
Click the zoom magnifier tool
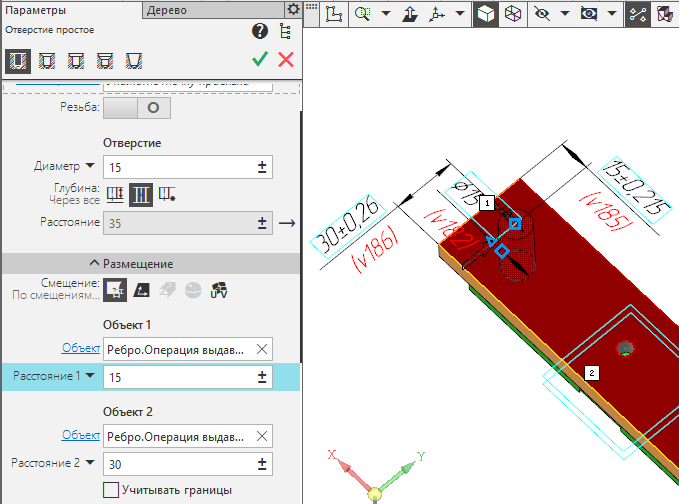pos(362,14)
